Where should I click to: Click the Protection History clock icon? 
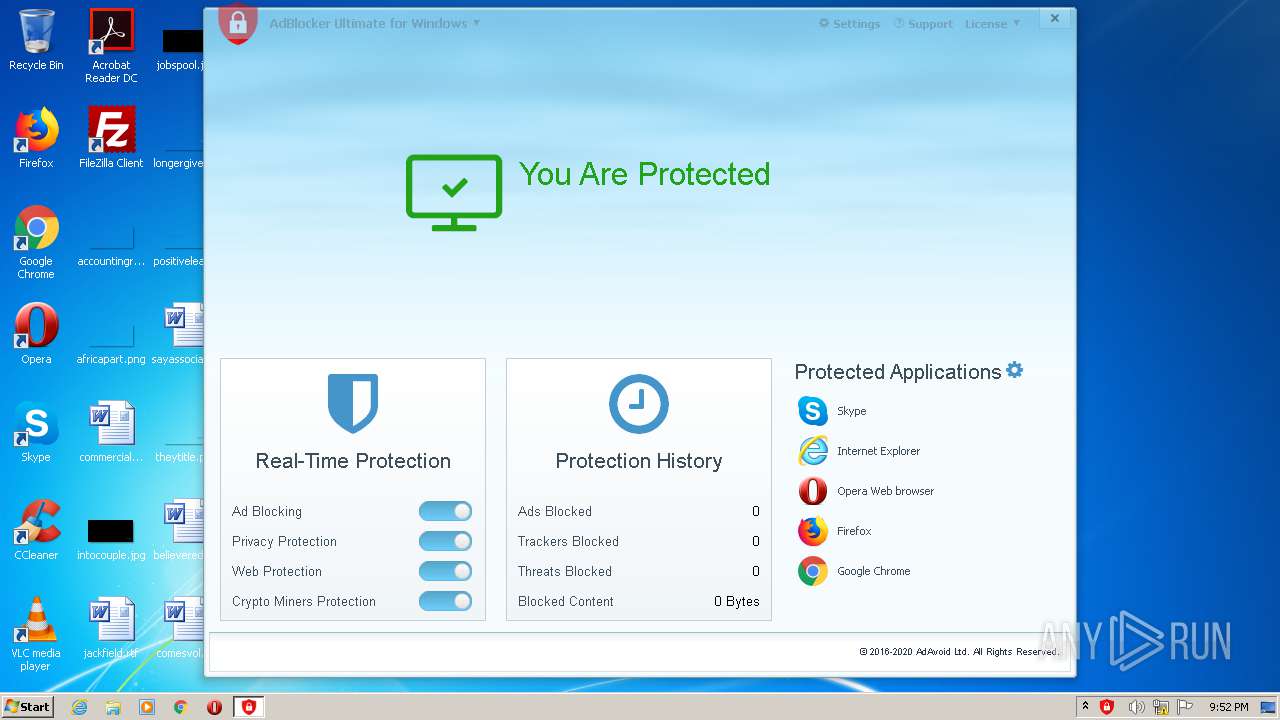639,404
